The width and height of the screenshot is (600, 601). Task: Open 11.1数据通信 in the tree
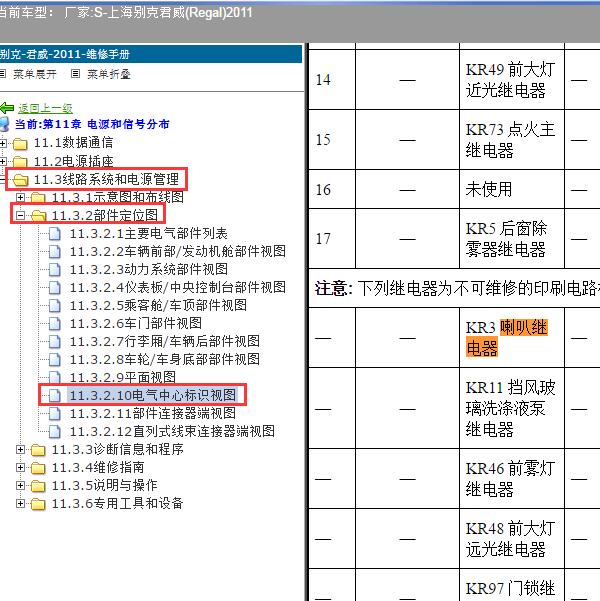tap(73, 143)
